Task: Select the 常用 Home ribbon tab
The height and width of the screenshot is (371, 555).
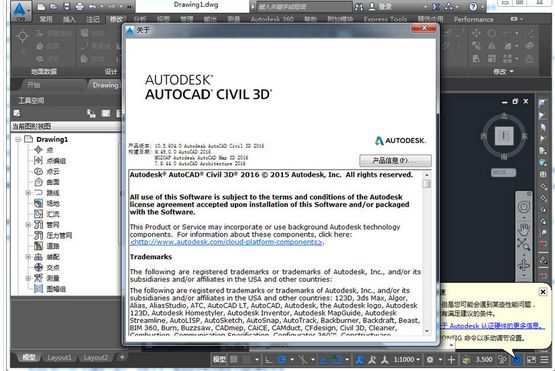Action: pyautogui.click(x=46, y=19)
